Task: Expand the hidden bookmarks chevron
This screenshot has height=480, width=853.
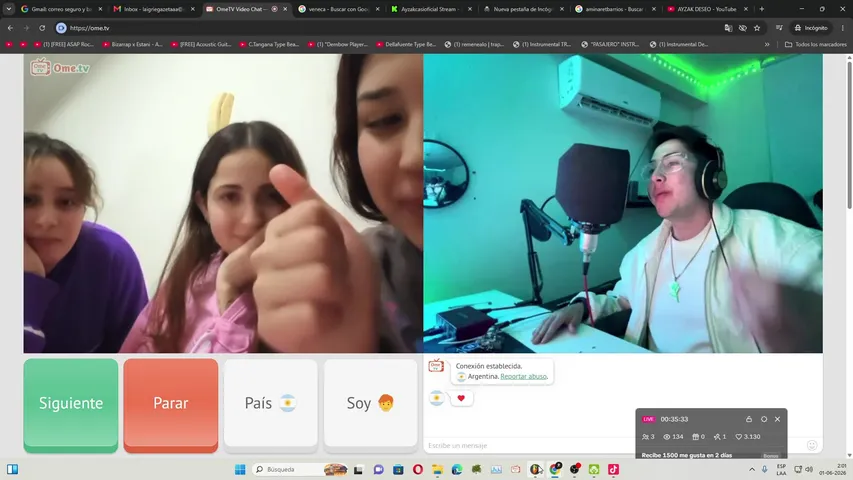Action: [767, 45]
